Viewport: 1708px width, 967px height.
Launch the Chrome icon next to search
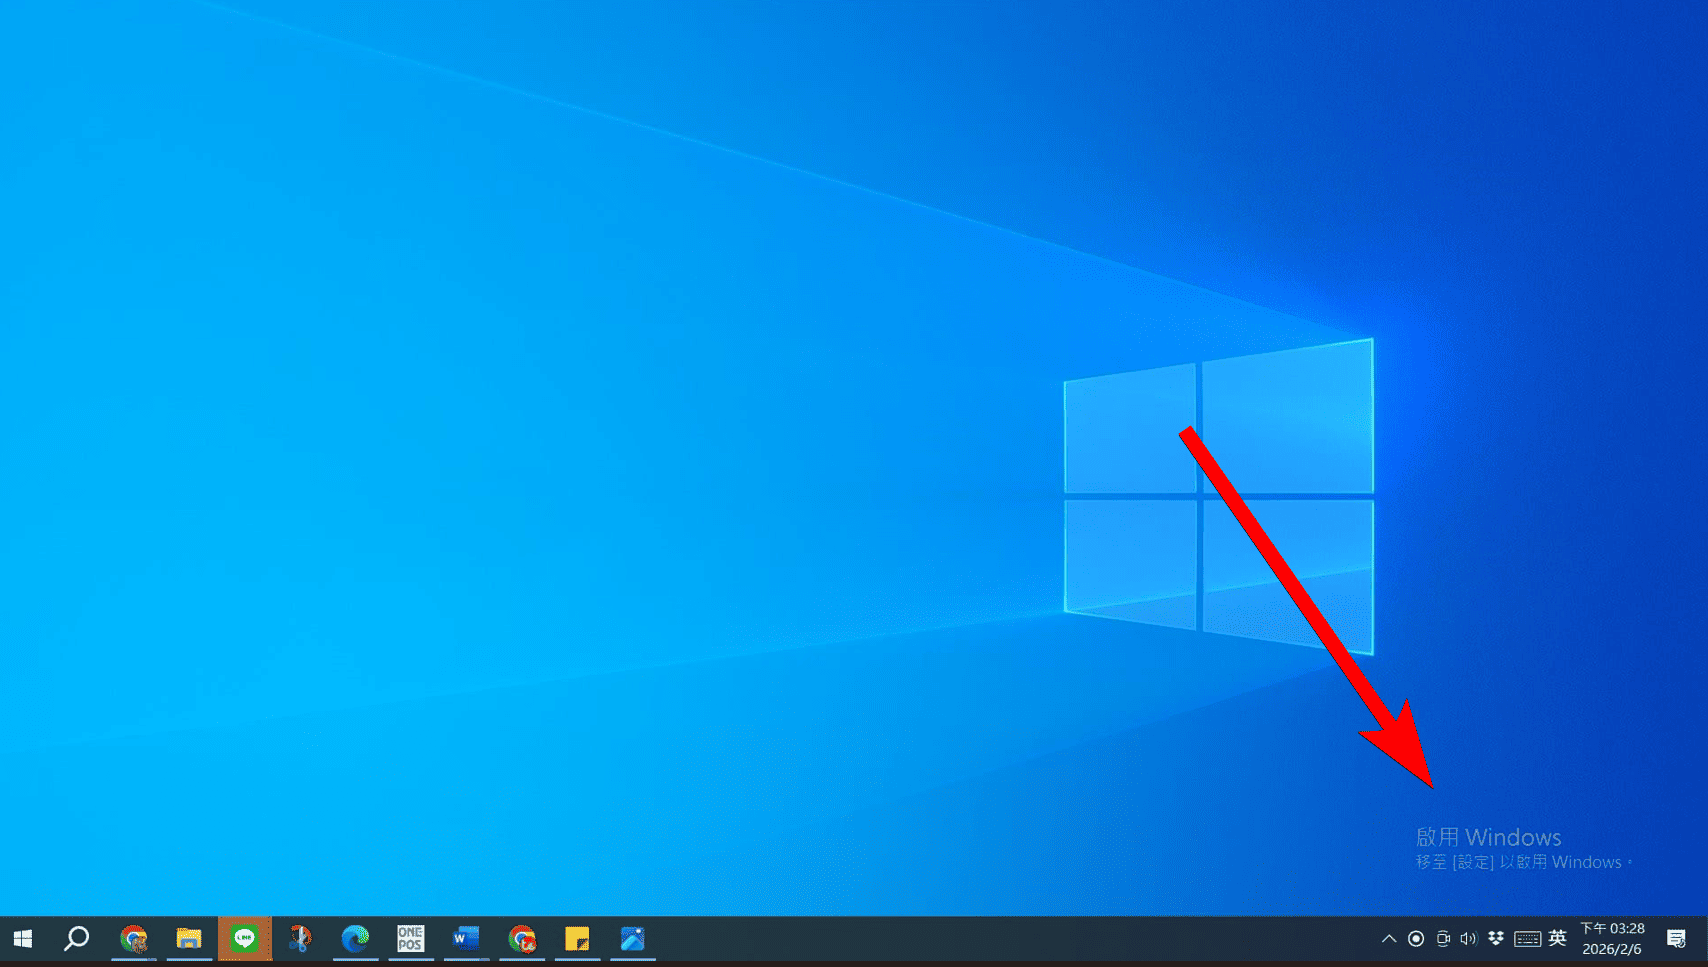pos(133,939)
